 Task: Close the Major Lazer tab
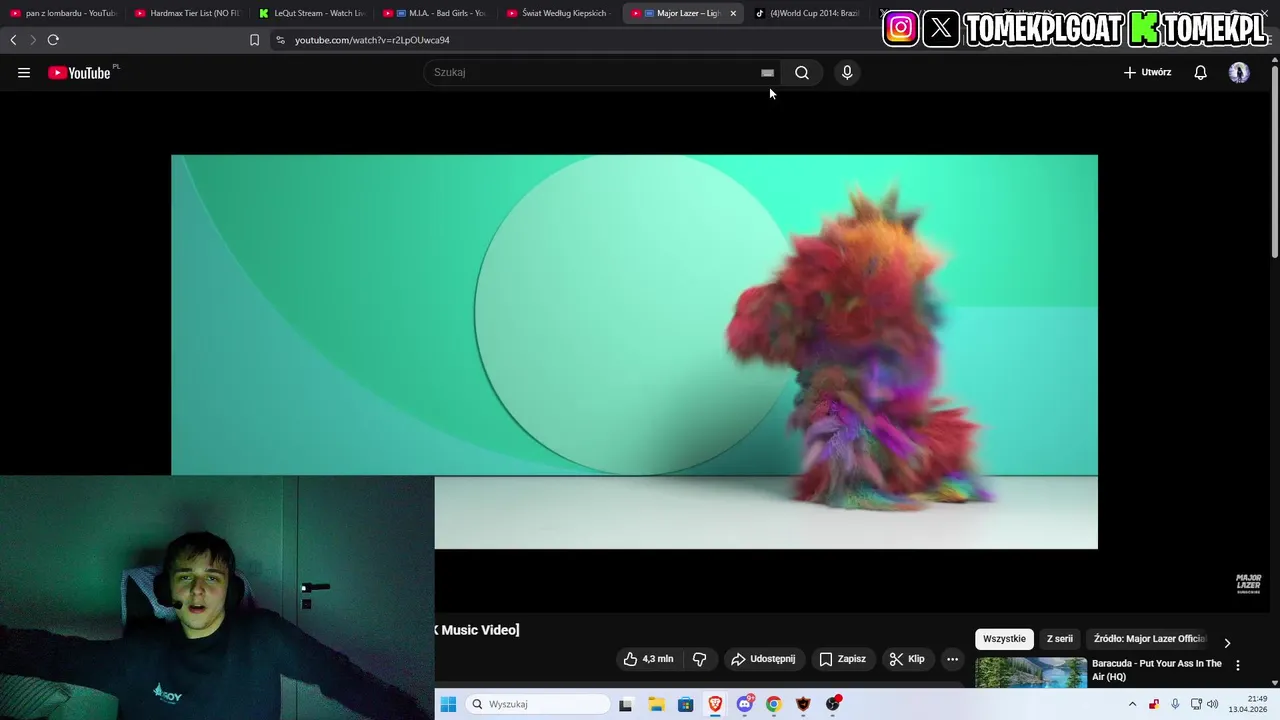pyautogui.click(x=733, y=13)
